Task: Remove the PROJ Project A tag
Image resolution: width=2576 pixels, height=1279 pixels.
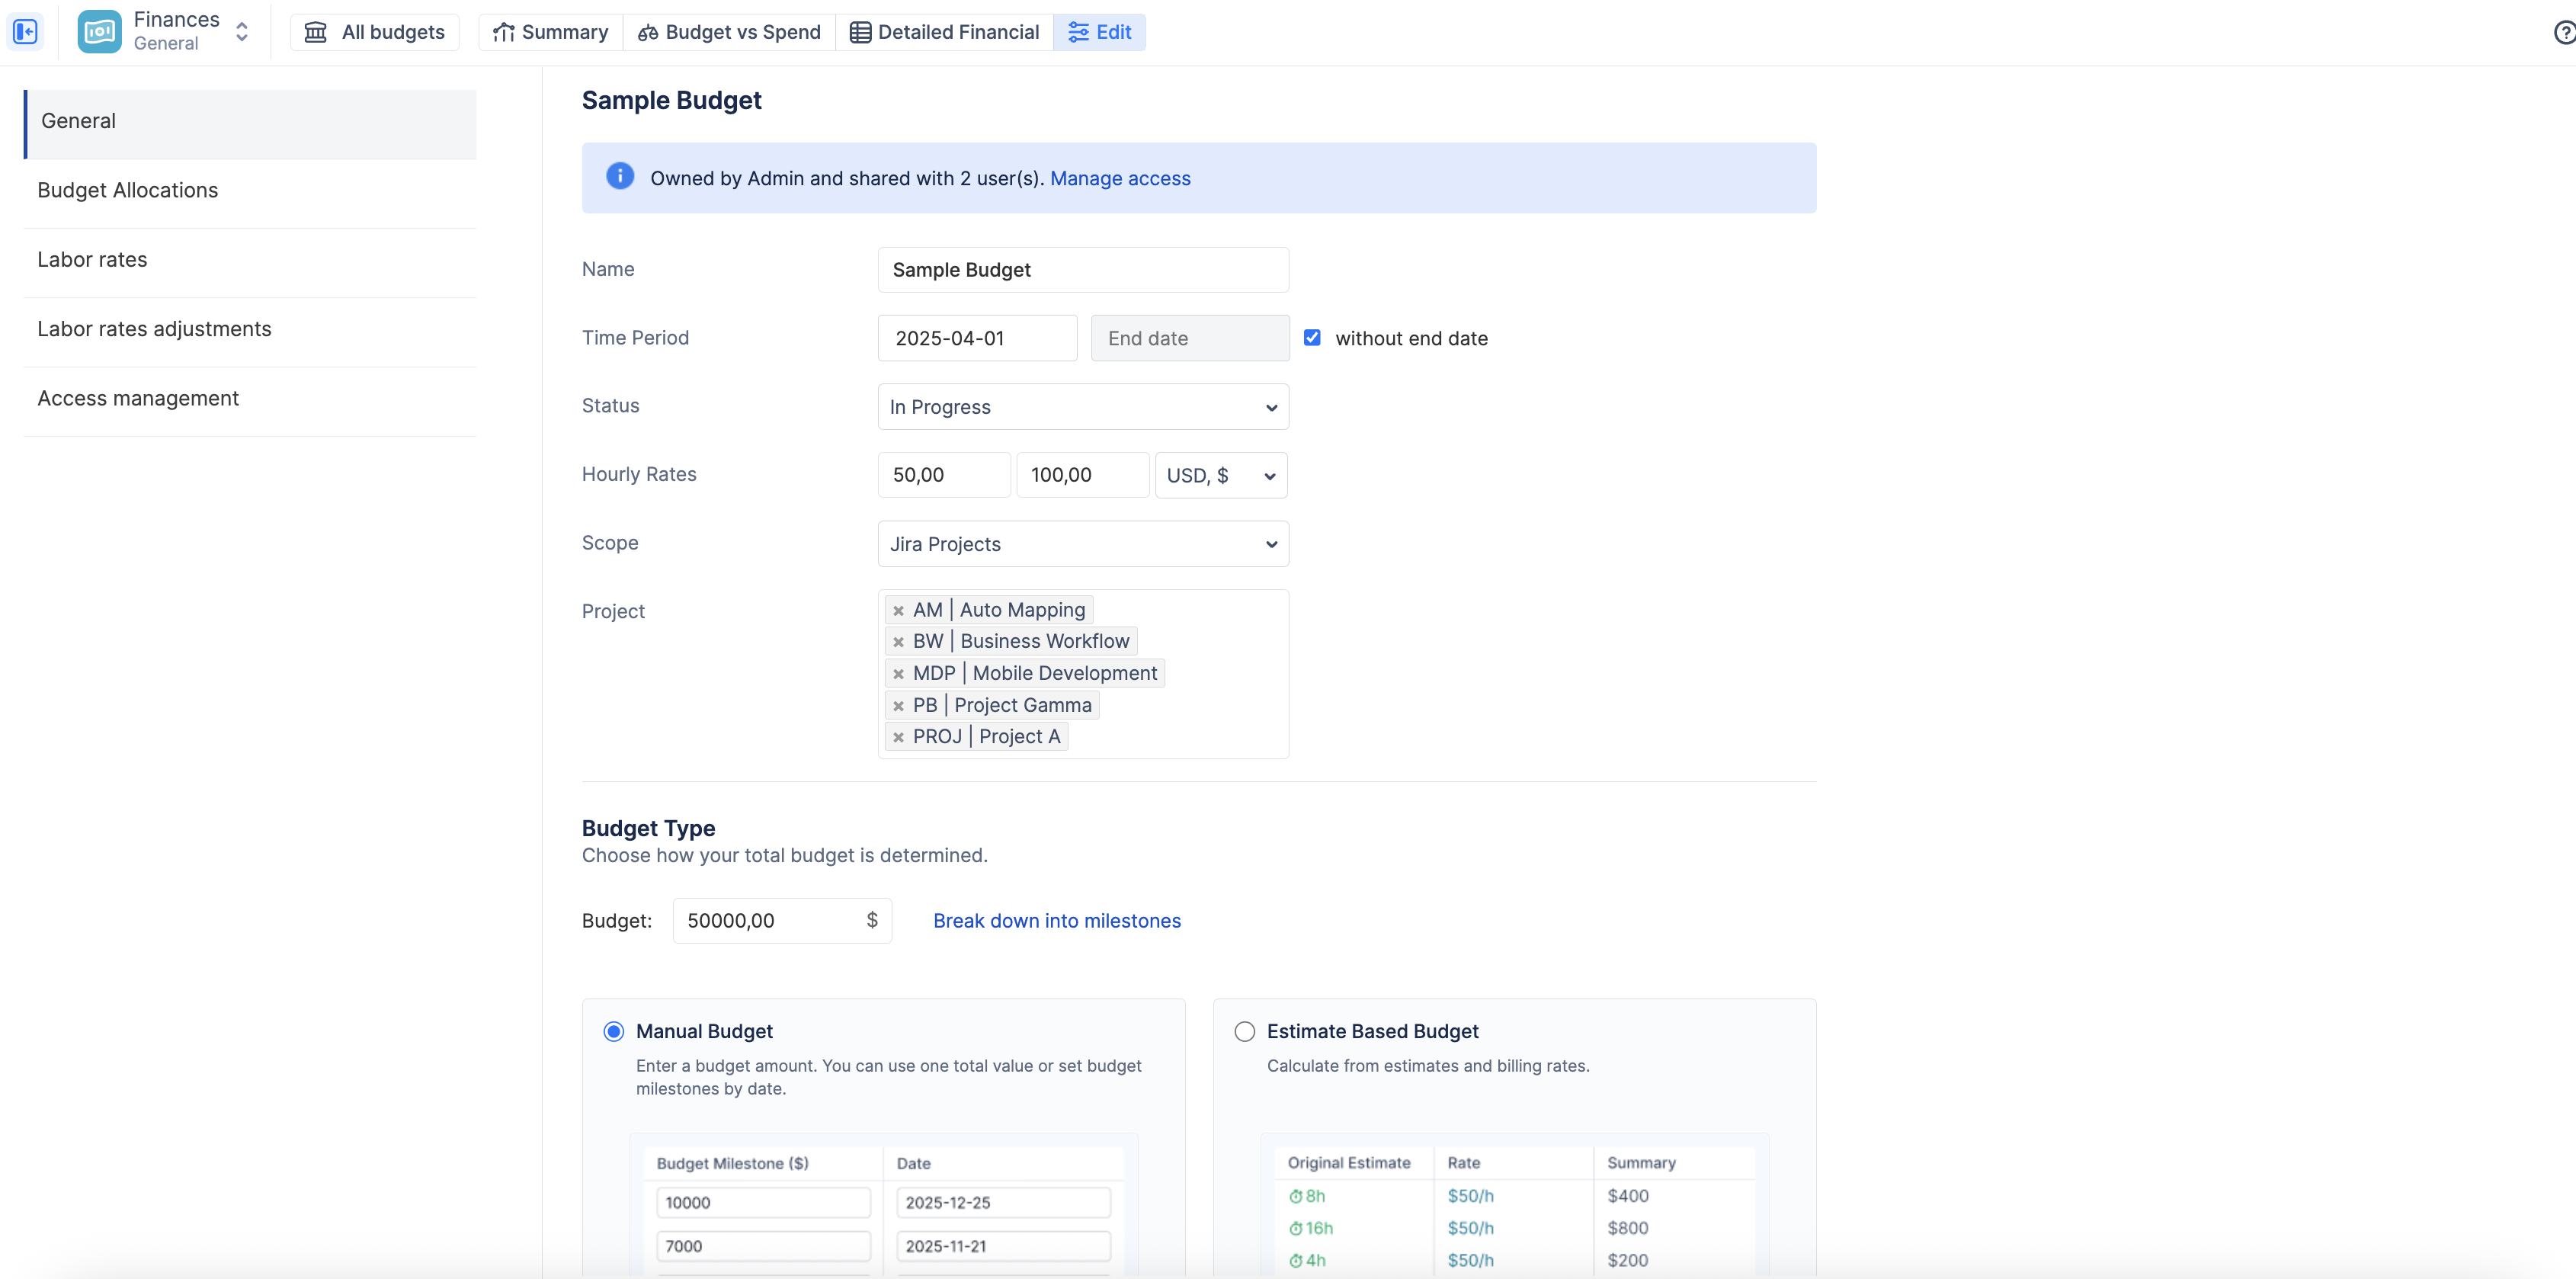Action: click(x=898, y=737)
